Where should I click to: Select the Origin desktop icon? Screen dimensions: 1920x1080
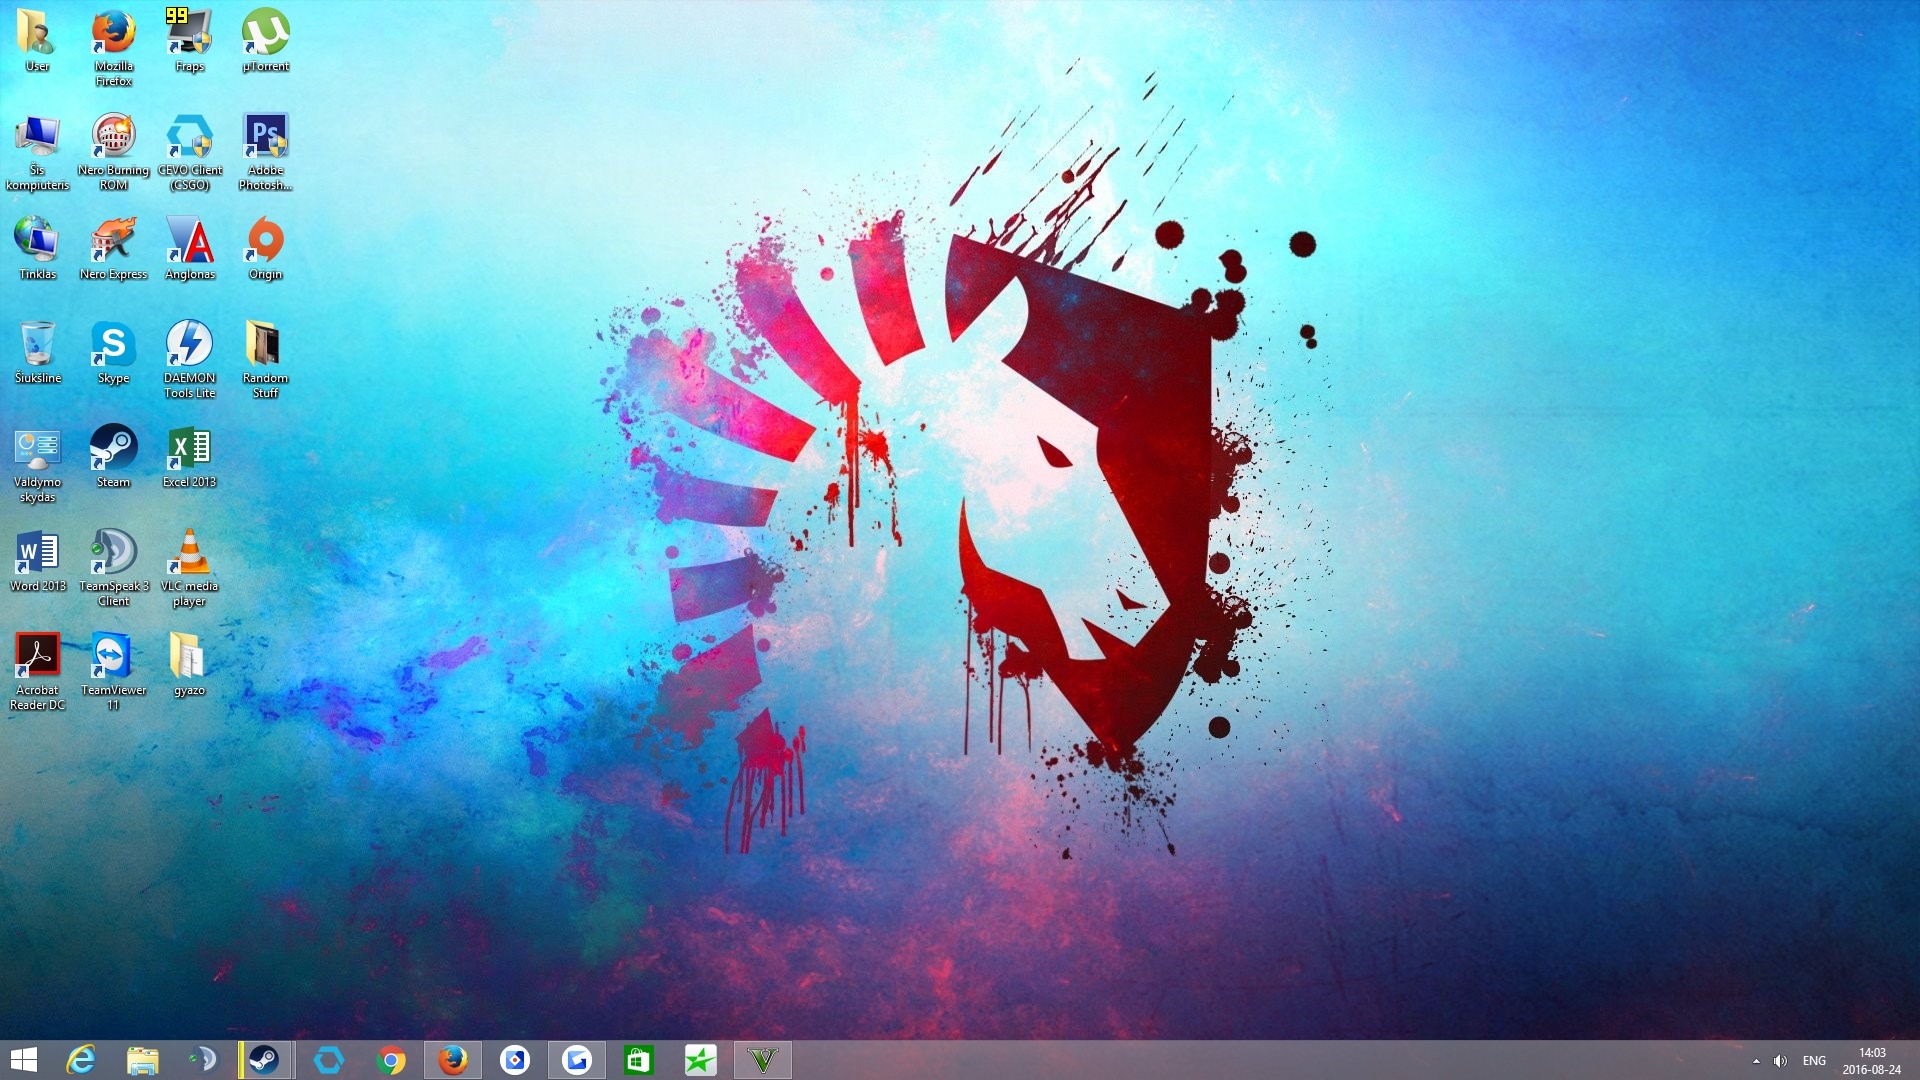265,240
